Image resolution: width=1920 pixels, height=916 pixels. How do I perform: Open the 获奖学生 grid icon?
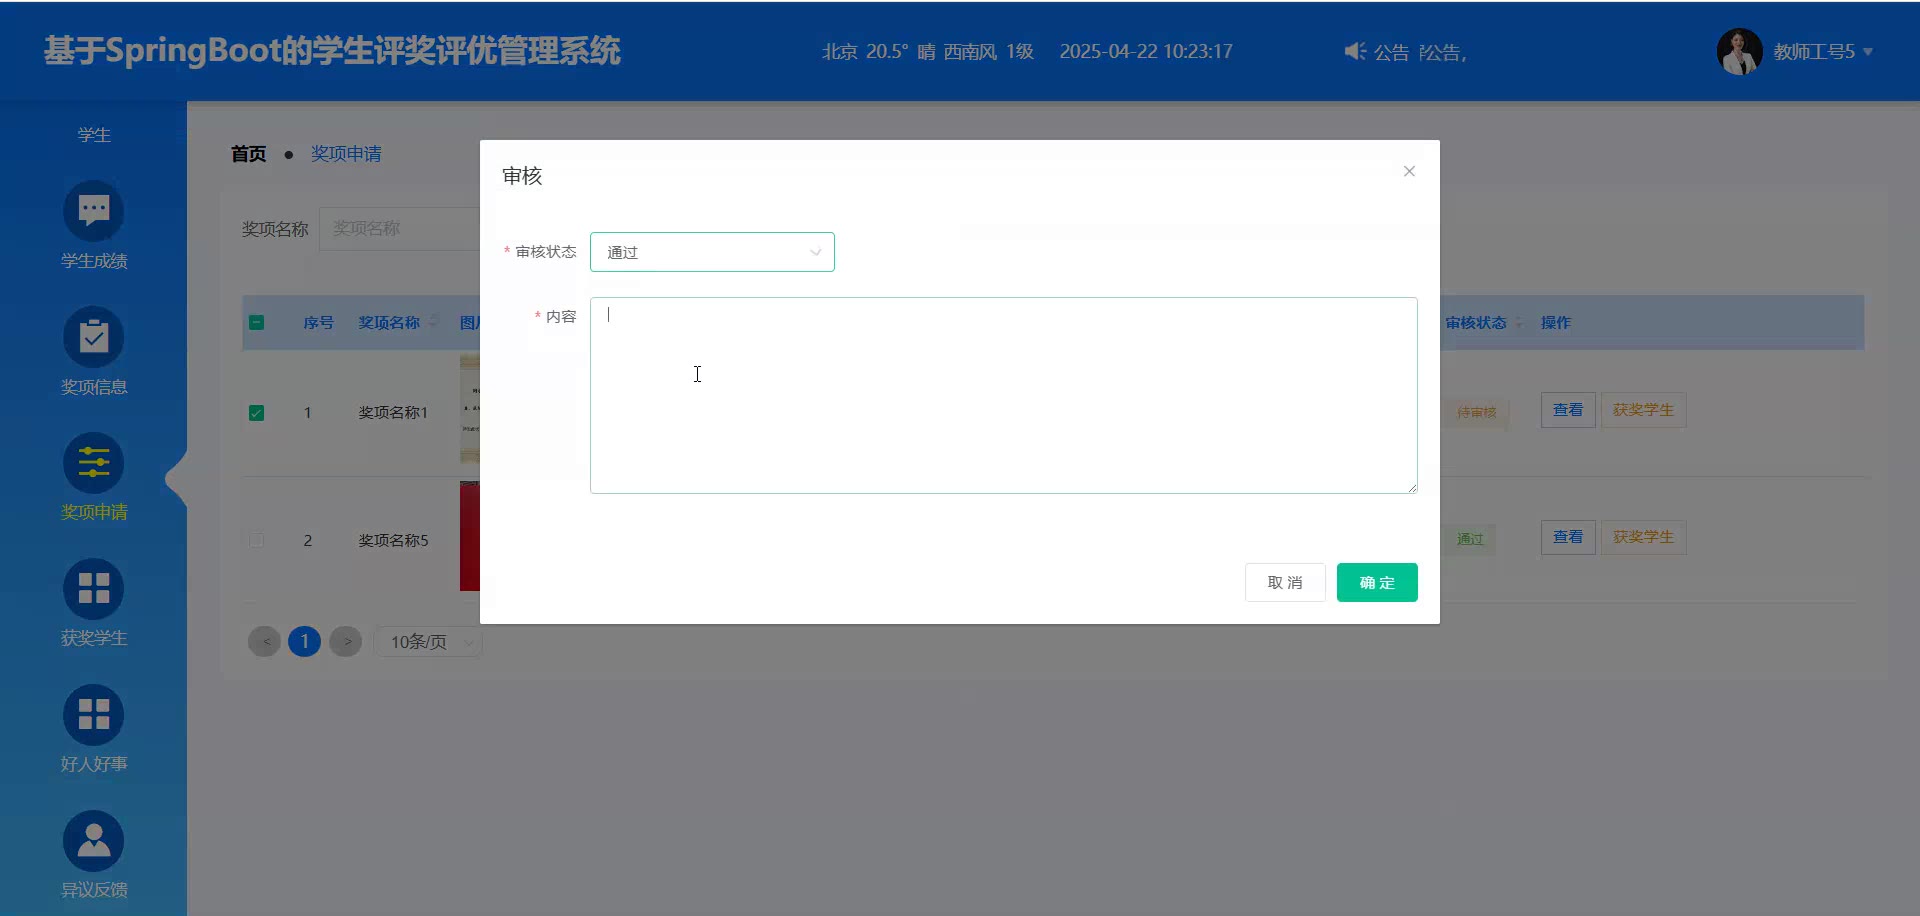point(94,589)
